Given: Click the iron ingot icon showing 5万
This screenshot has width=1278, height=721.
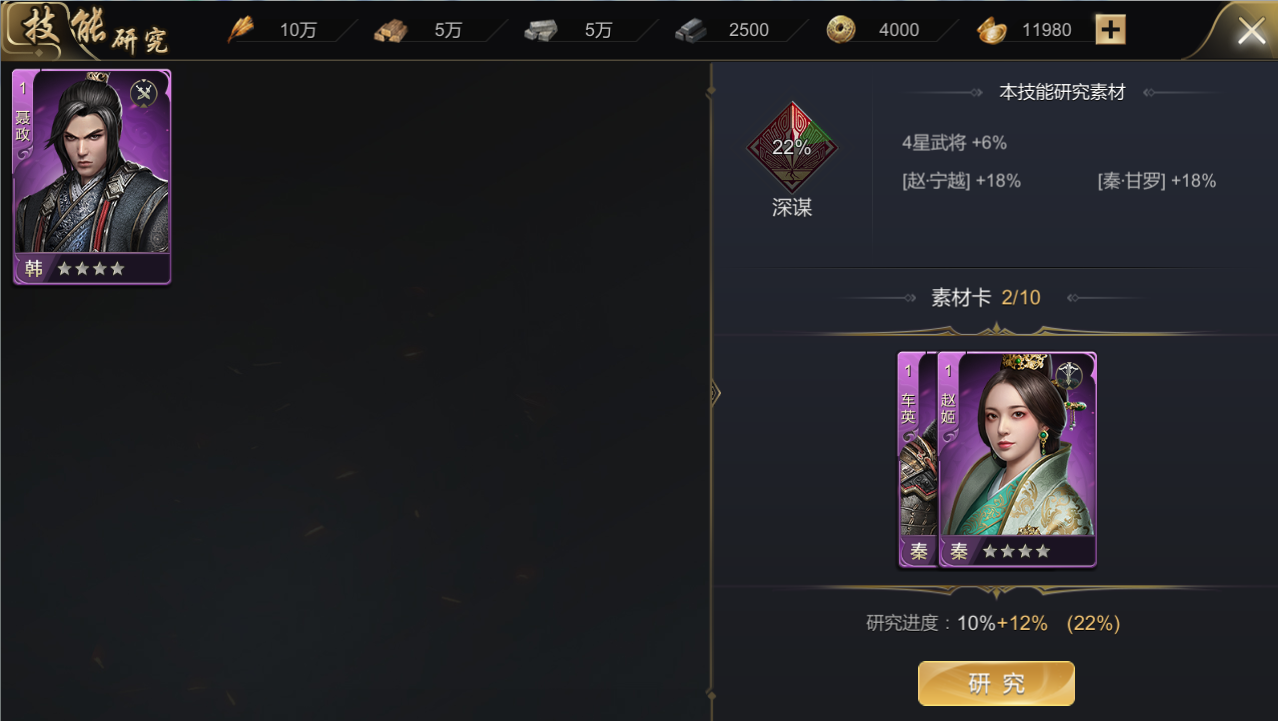Looking at the screenshot, I should point(541,31).
